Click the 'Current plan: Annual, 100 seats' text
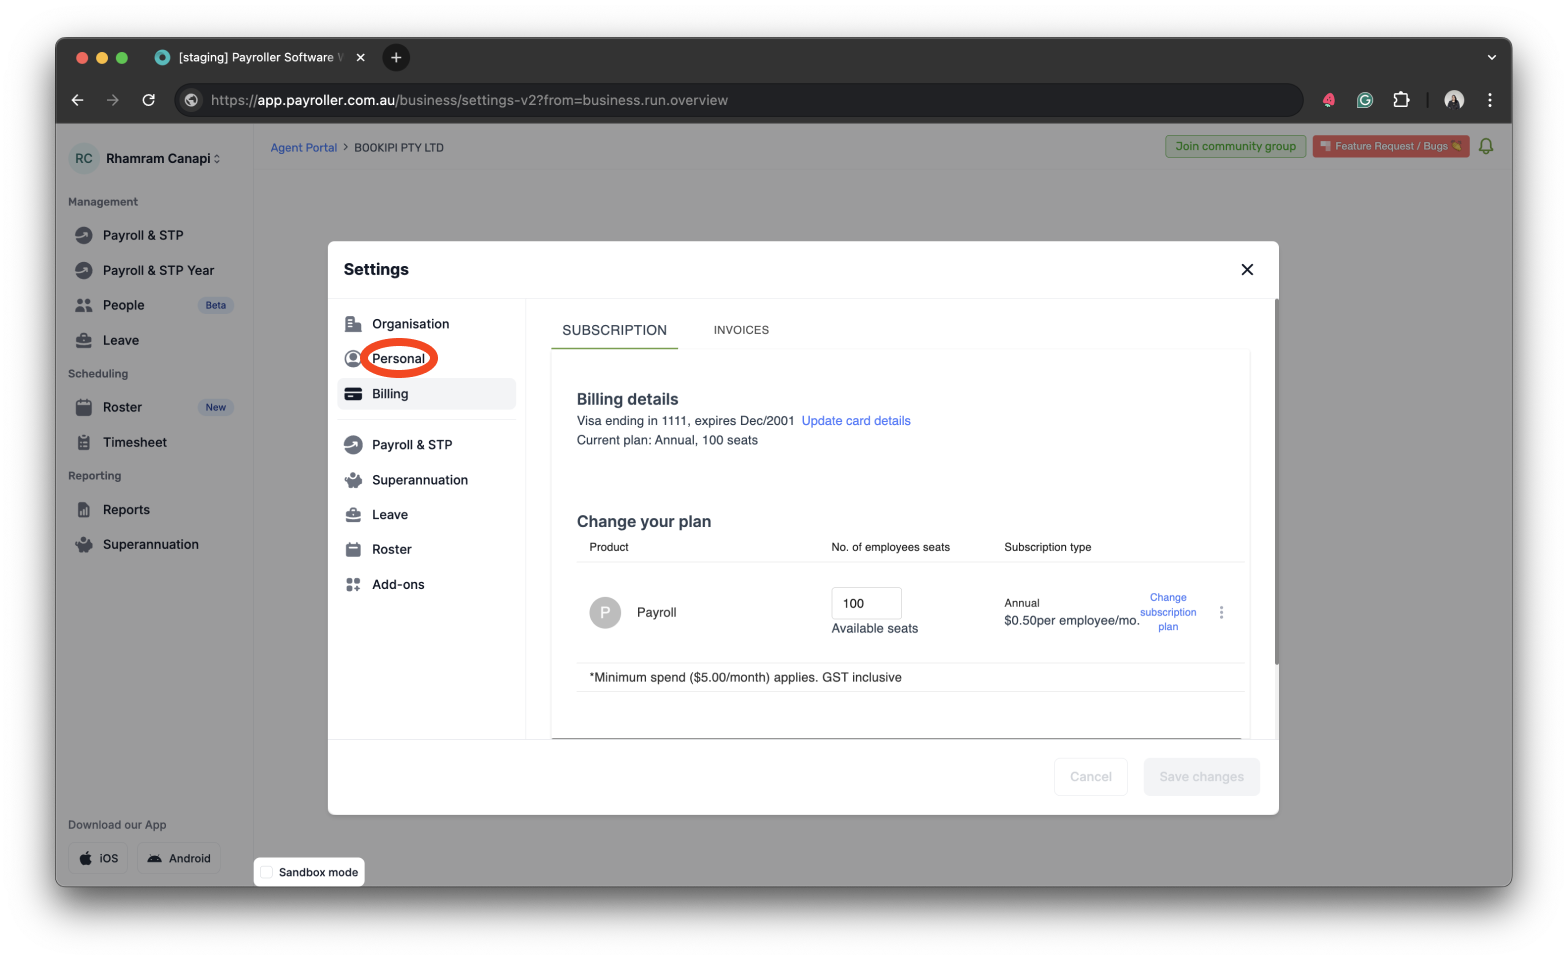The image size is (1568, 960). coord(667,441)
